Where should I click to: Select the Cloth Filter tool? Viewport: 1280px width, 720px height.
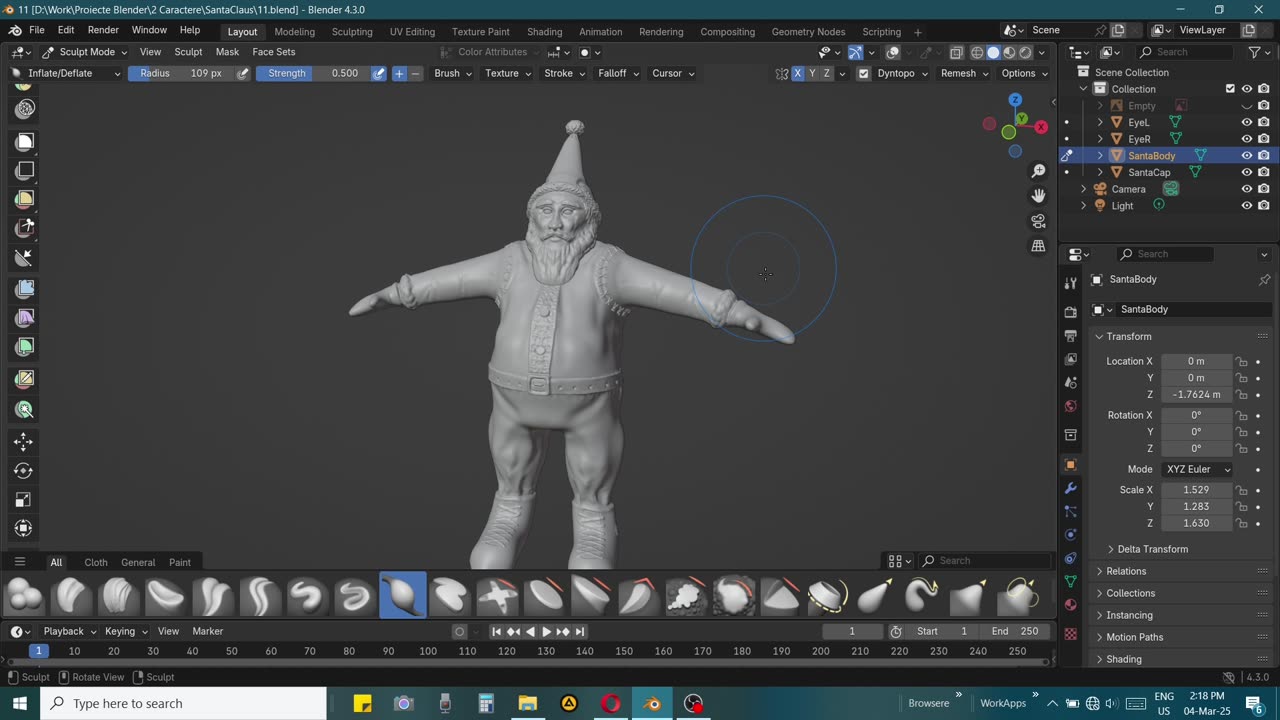pyautogui.click(x=25, y=318)
